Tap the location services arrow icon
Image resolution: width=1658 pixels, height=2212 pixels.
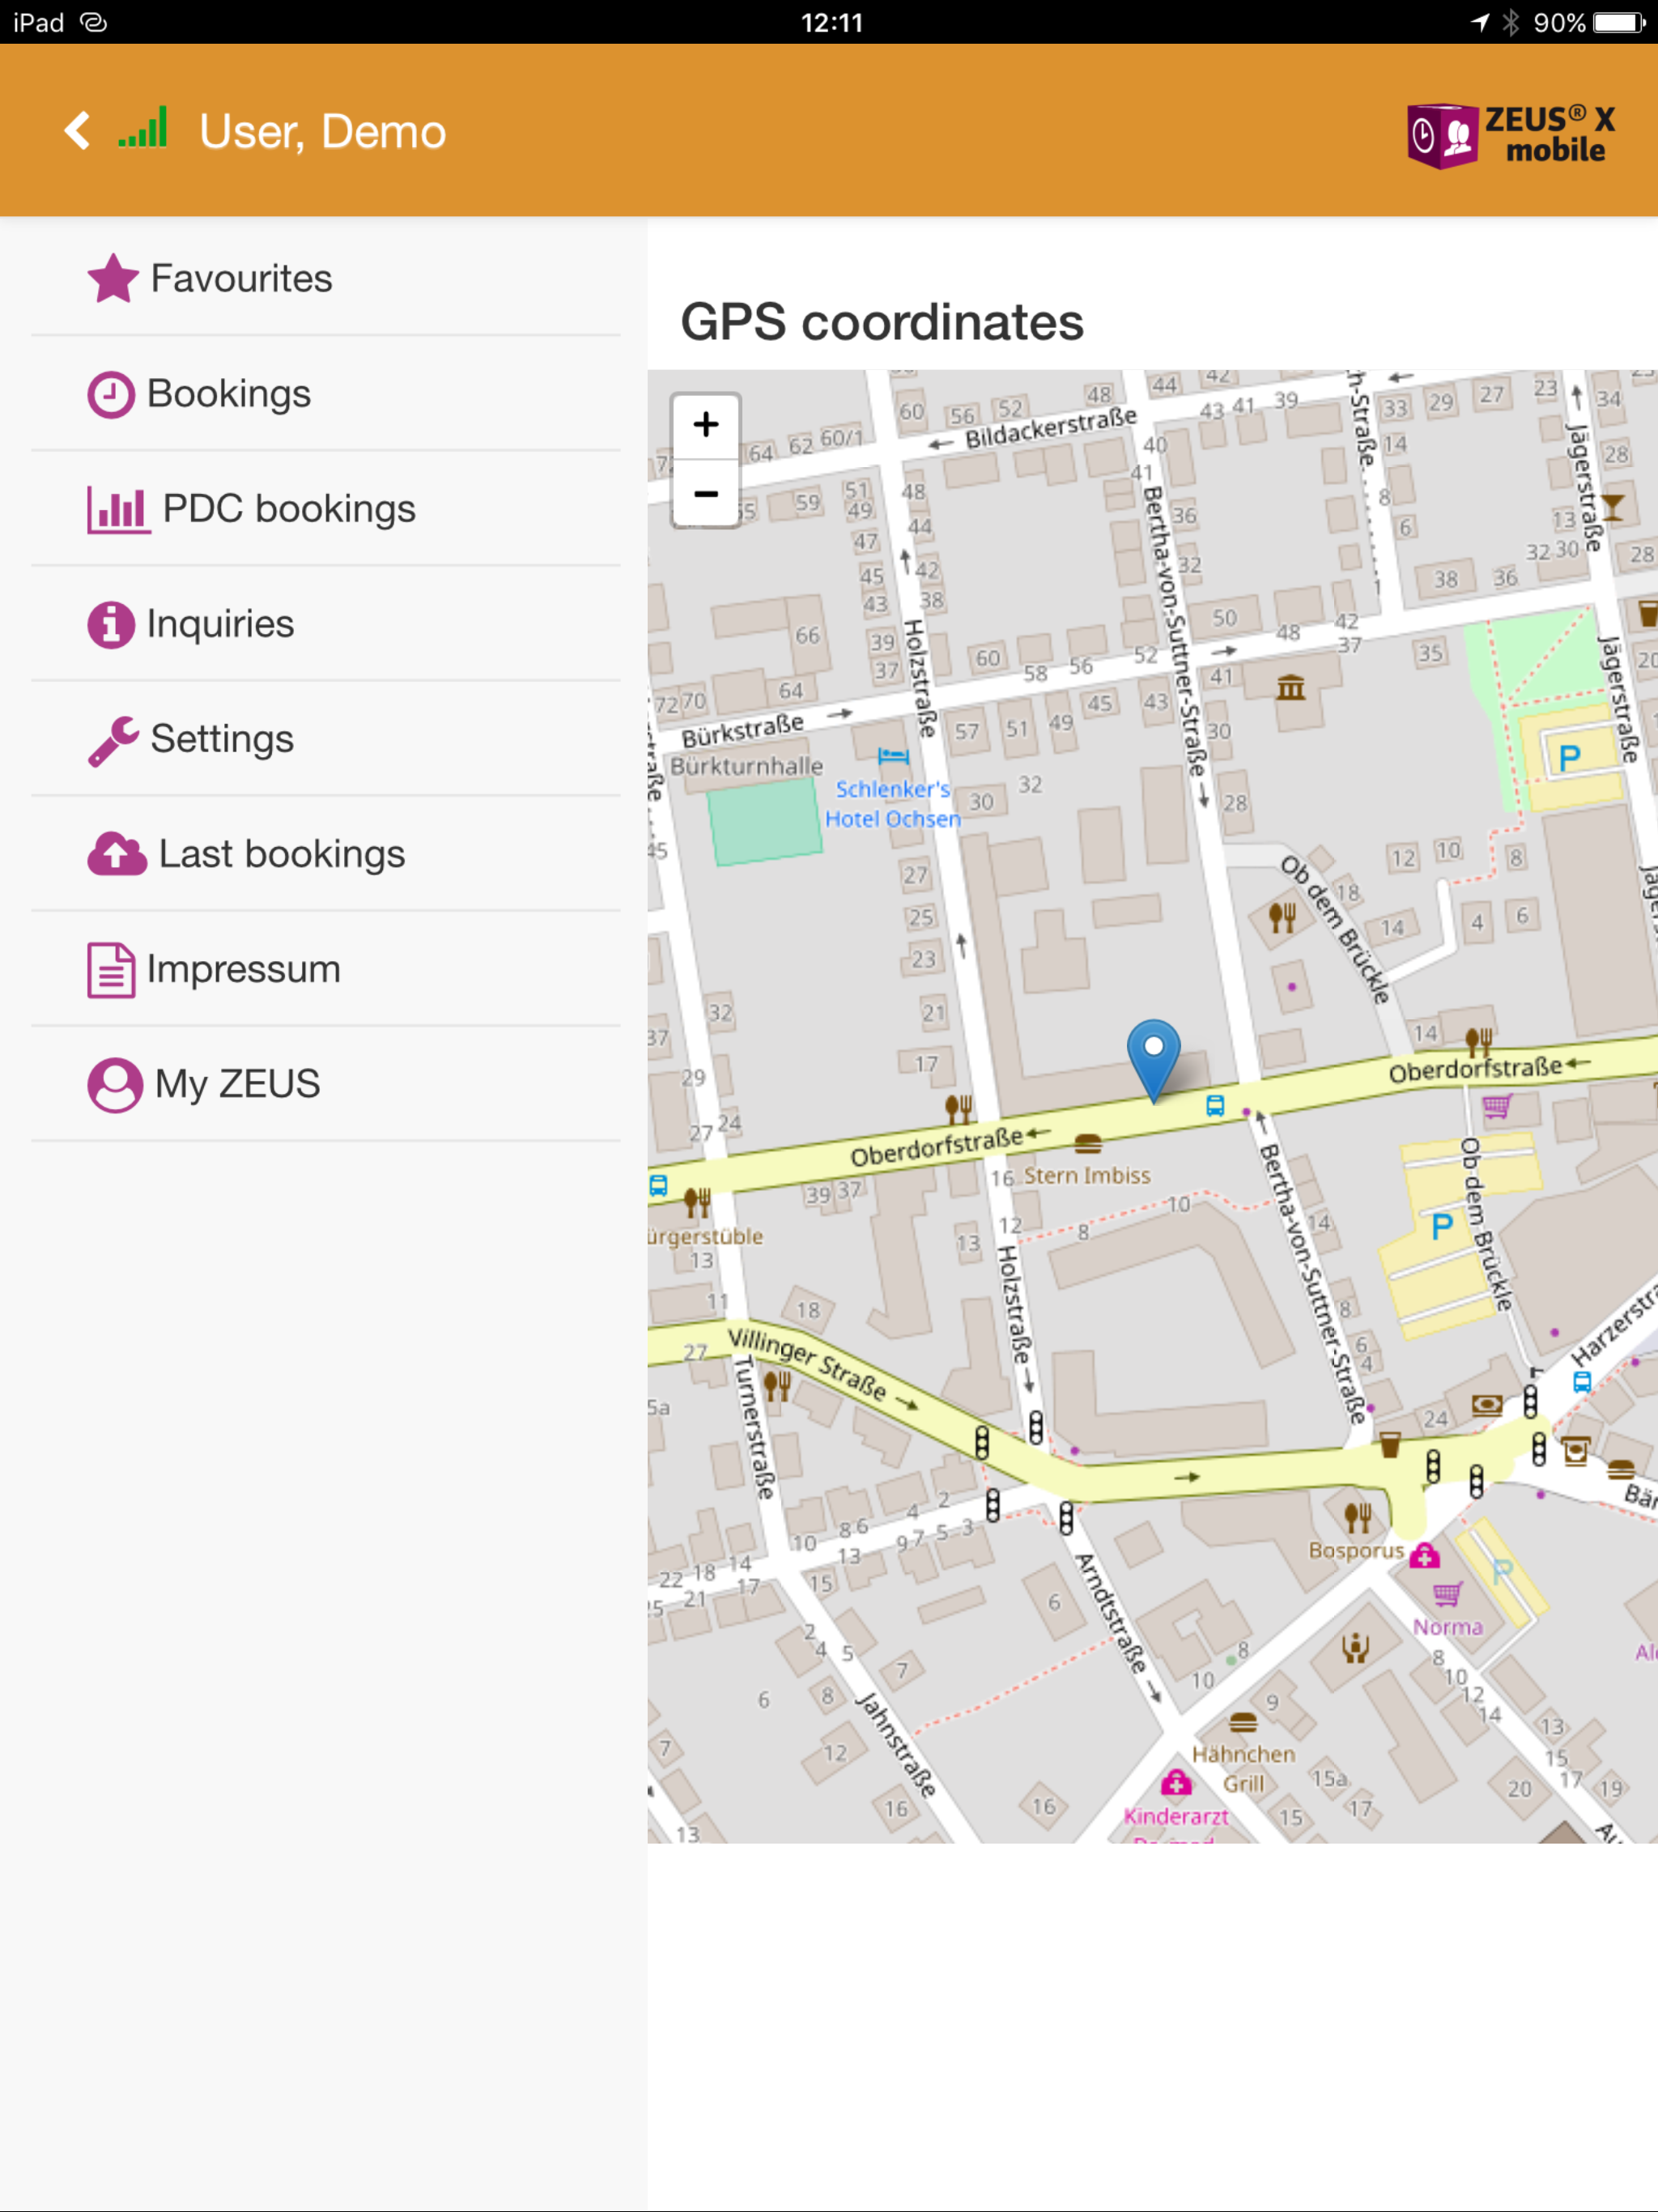pyautogui.click(x=1480, y=22)
